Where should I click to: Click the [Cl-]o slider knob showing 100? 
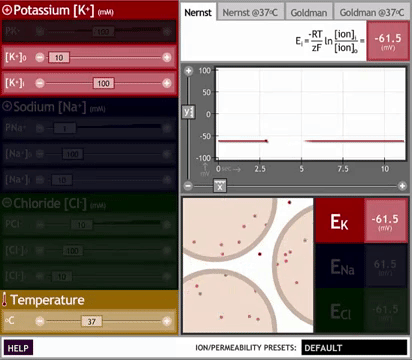[x=72, y=251]
